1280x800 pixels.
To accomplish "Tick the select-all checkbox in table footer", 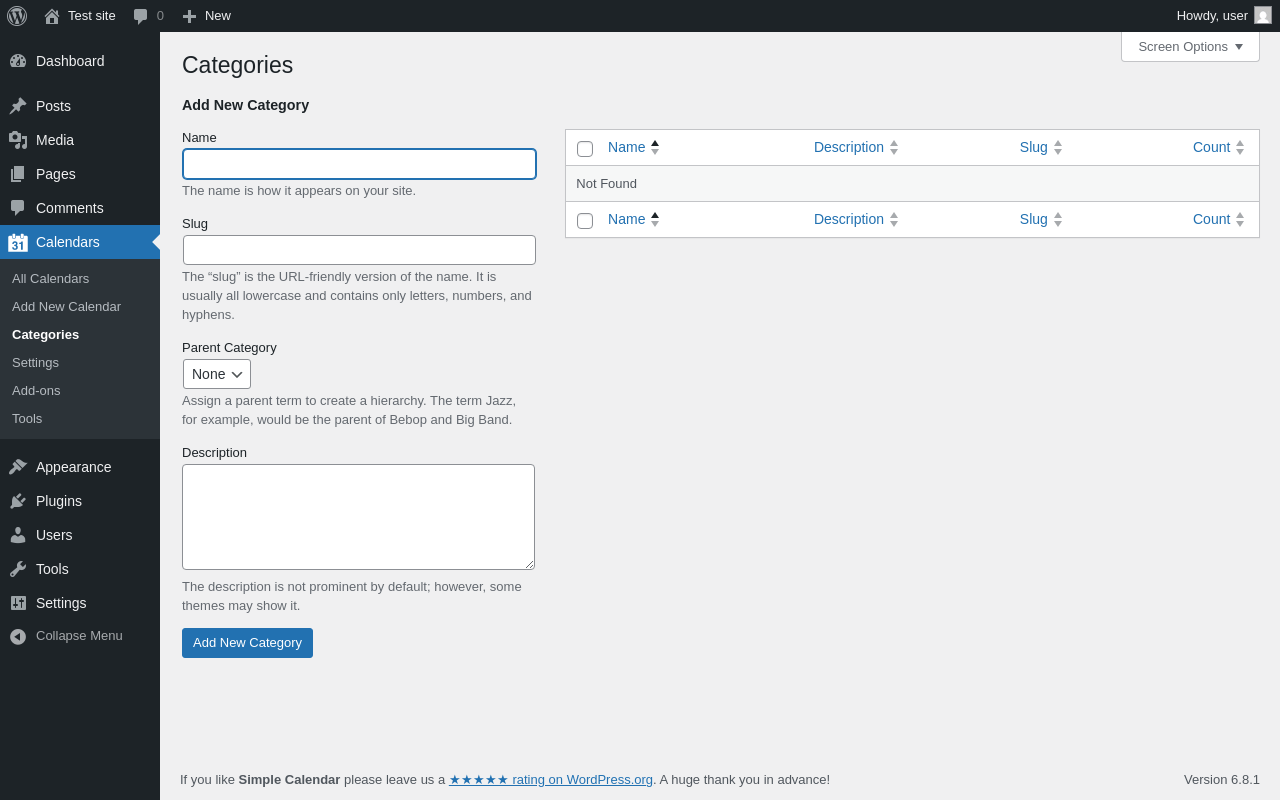I will click(x=585, y=221).
